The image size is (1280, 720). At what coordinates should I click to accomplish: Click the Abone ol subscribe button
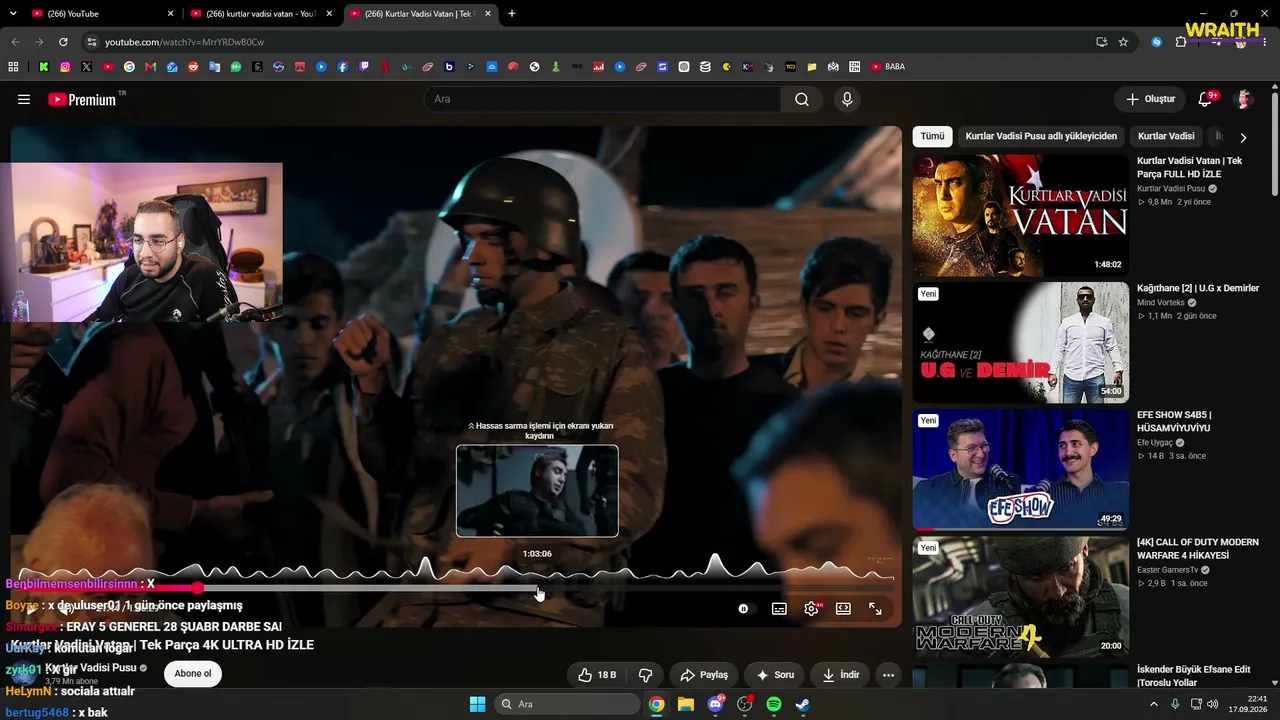193,673
